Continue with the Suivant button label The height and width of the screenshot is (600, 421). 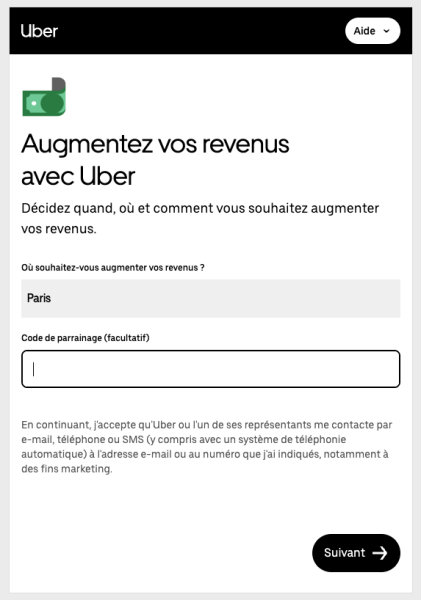[x=344, y=553]
